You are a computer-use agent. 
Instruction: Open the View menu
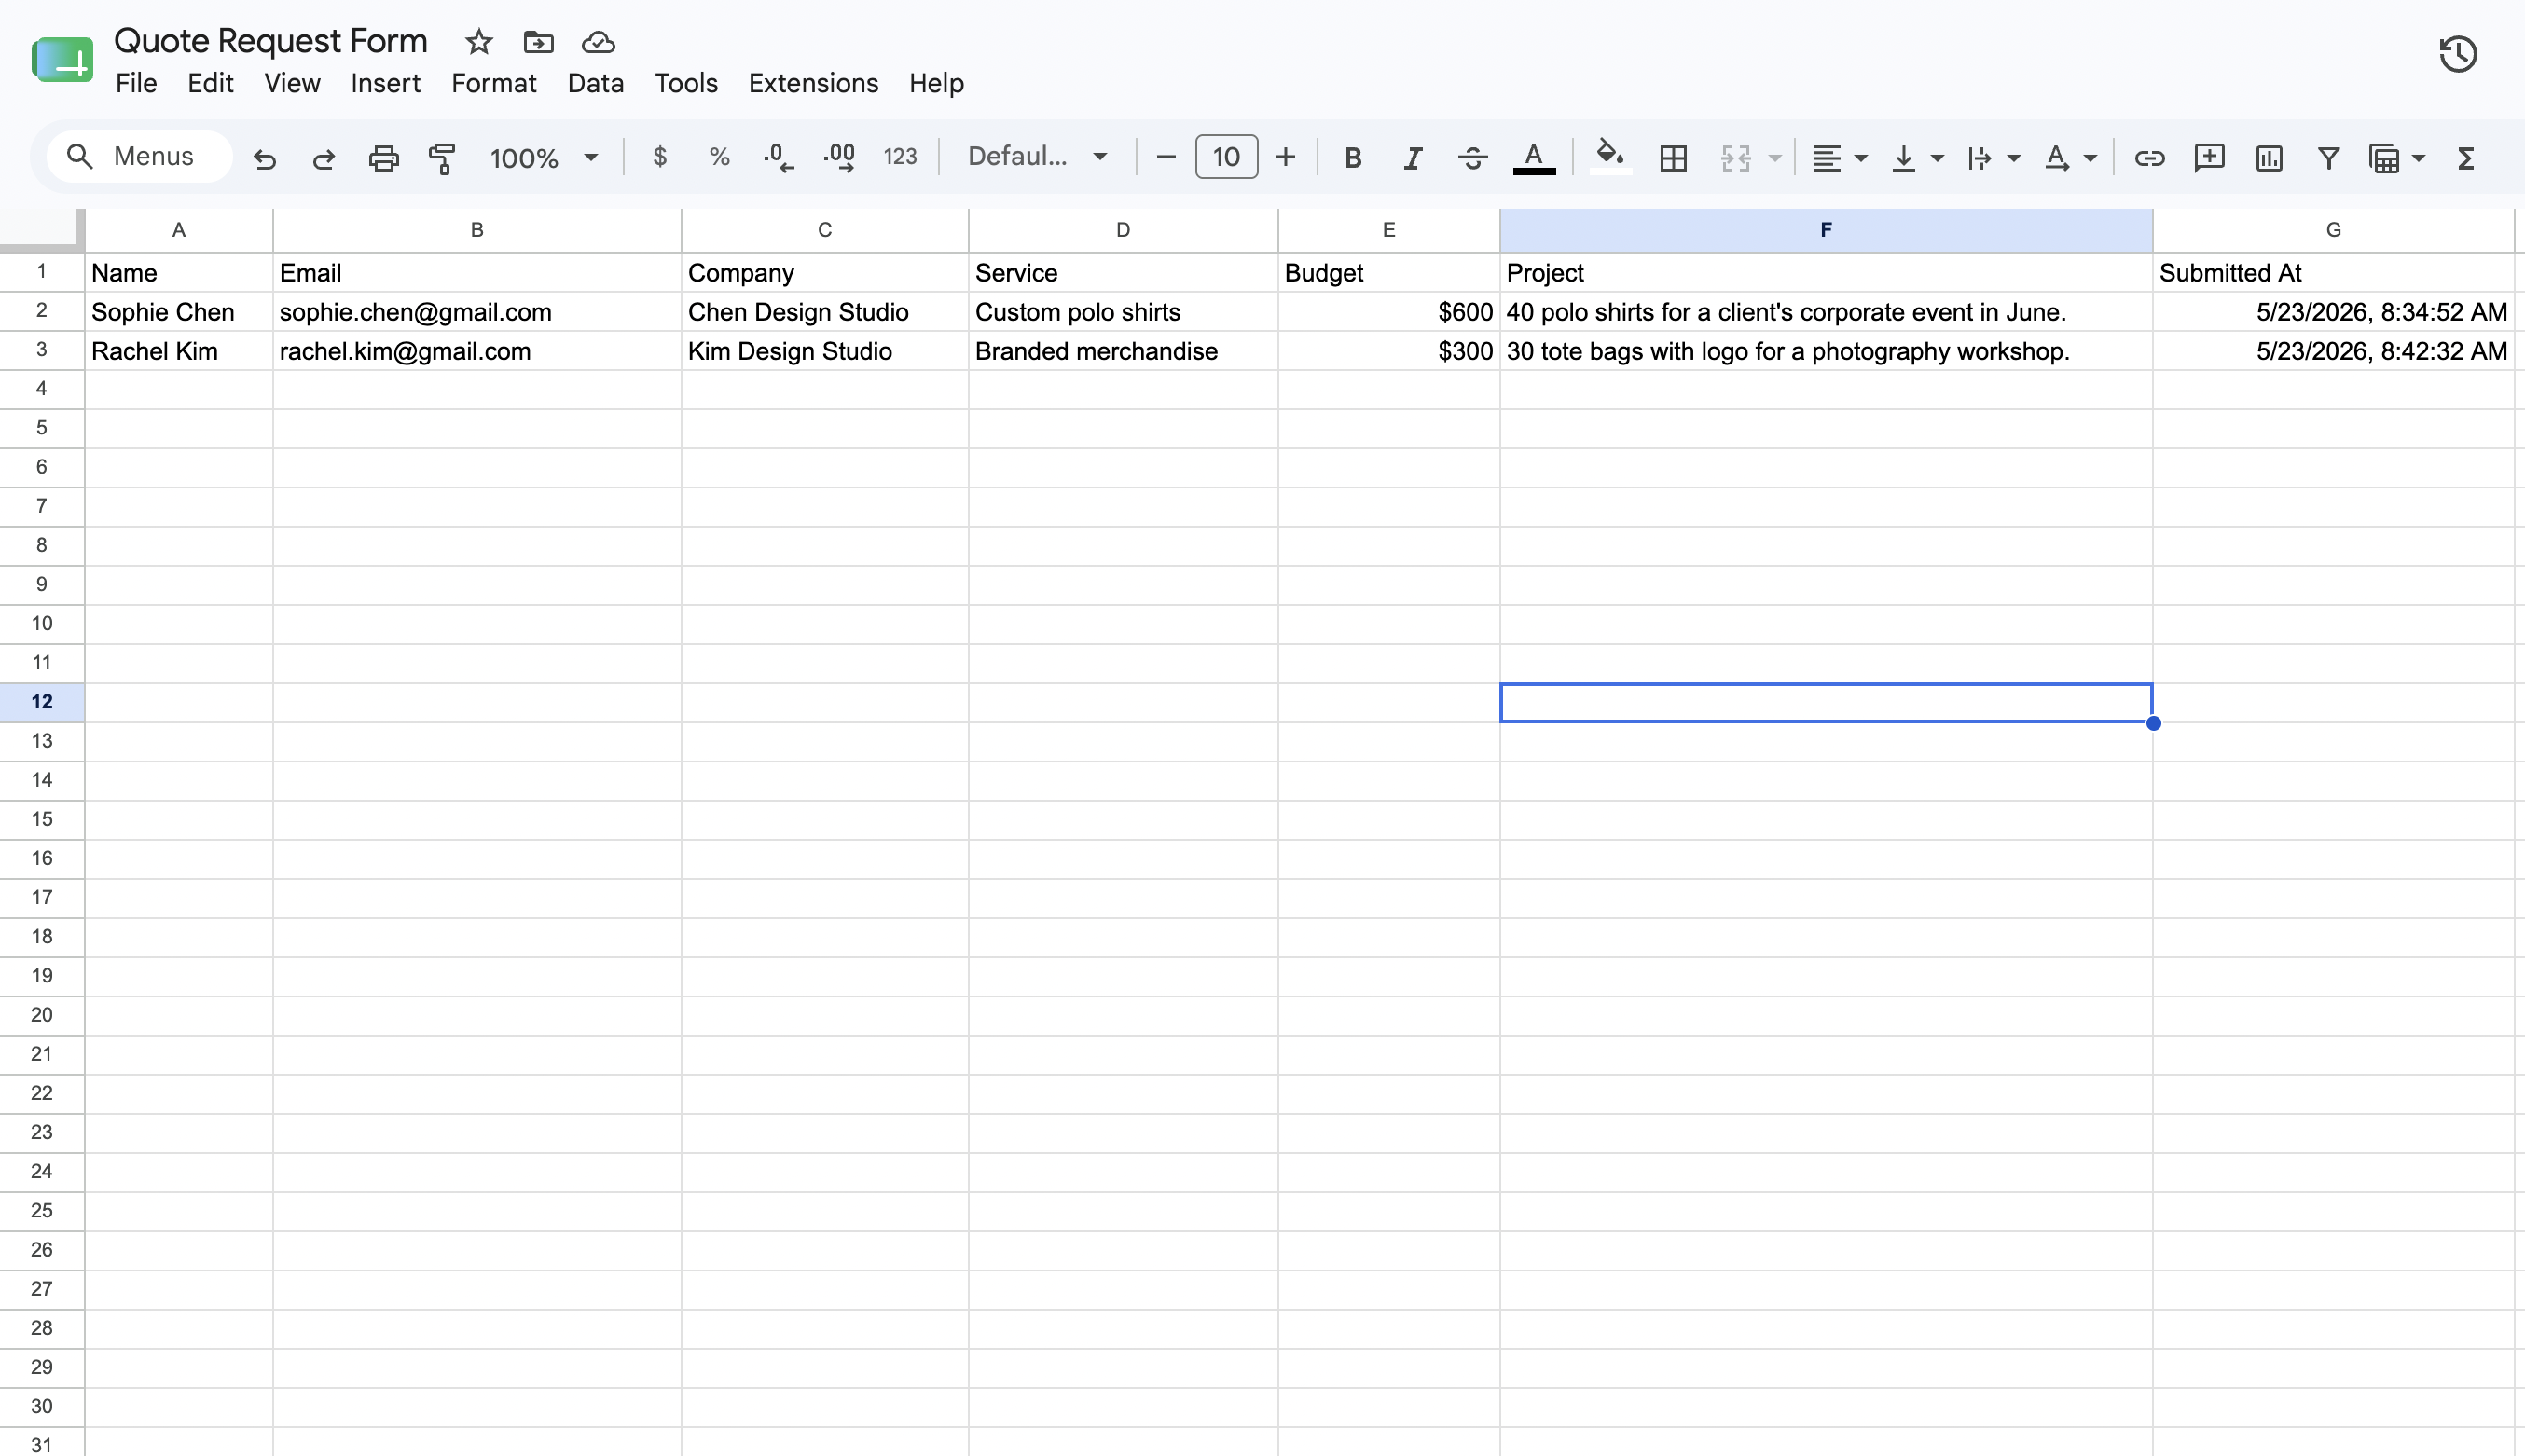click(x=292, y=83)
